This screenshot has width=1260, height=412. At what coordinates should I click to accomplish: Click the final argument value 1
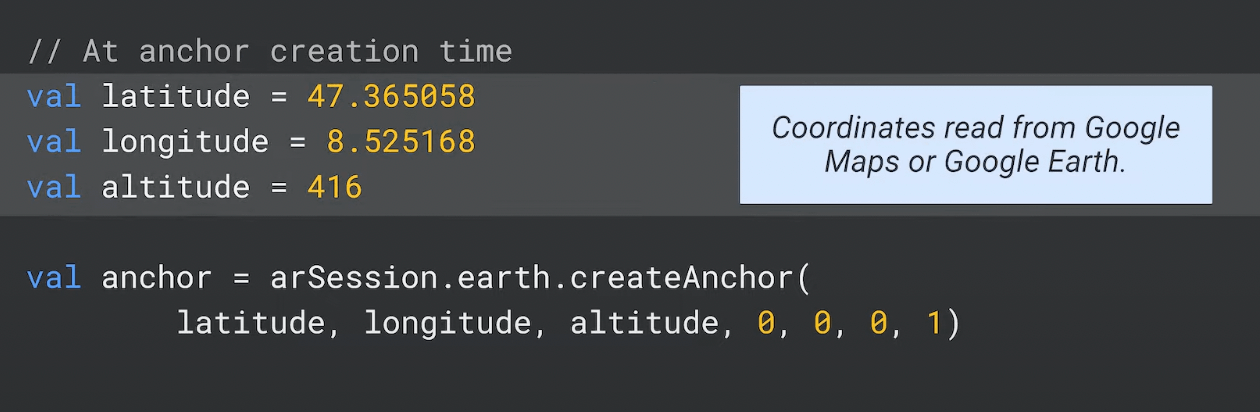pos(934,323)
